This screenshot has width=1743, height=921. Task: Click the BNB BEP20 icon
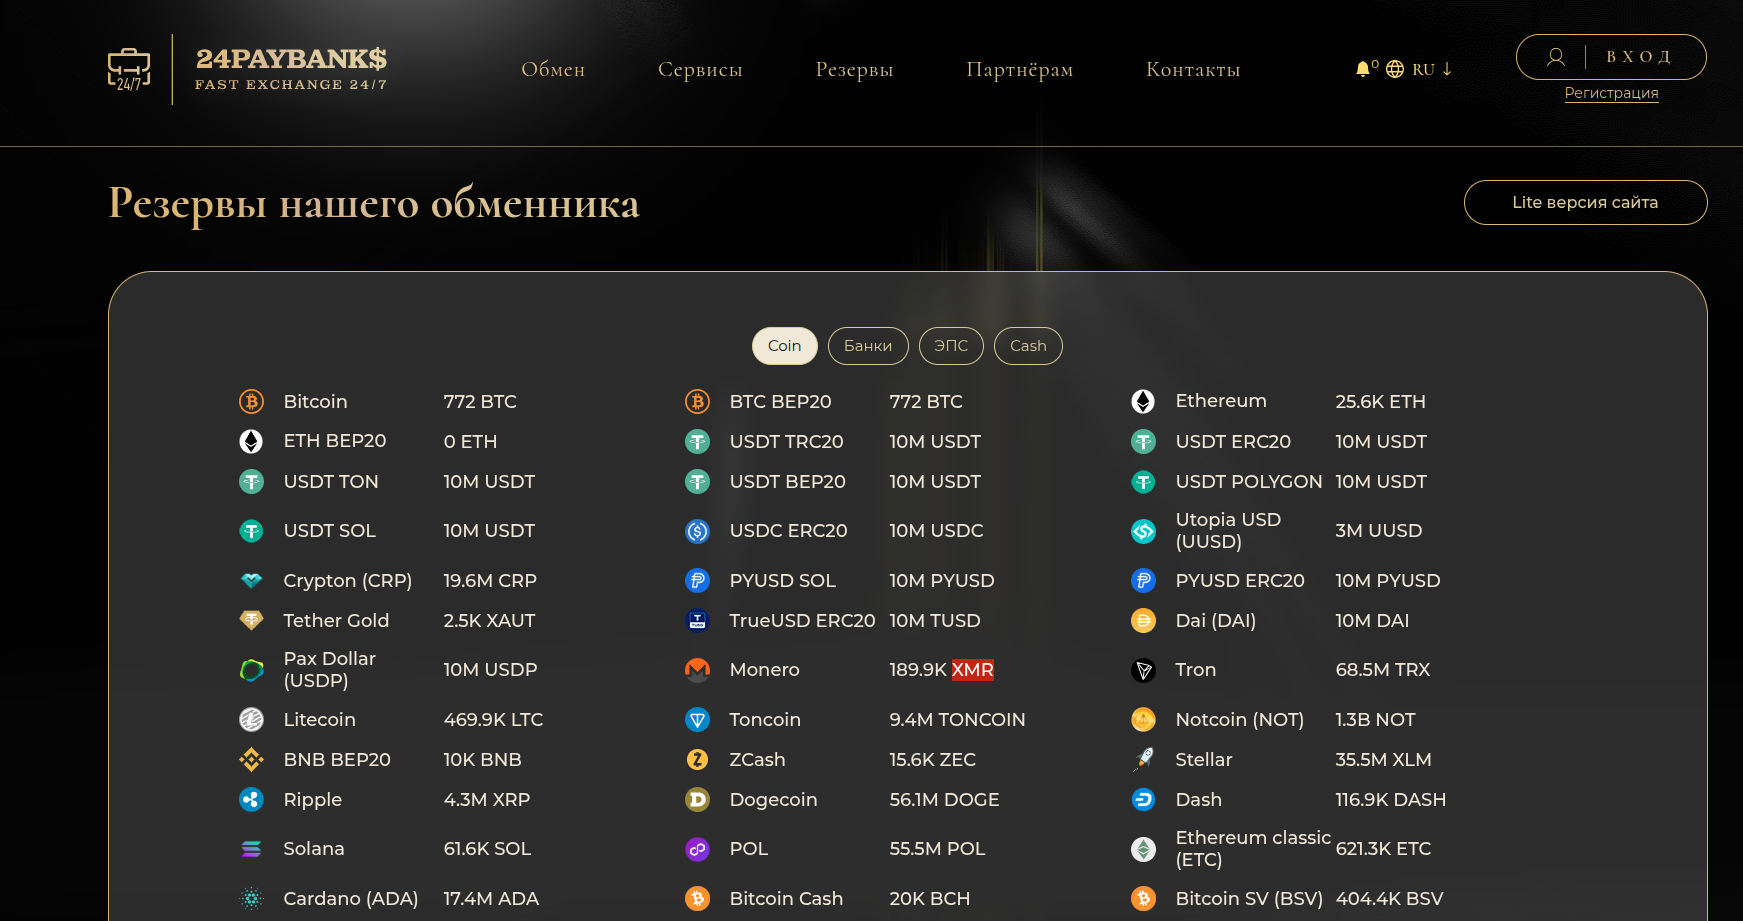pyautogui.click(x=251, y=760)
